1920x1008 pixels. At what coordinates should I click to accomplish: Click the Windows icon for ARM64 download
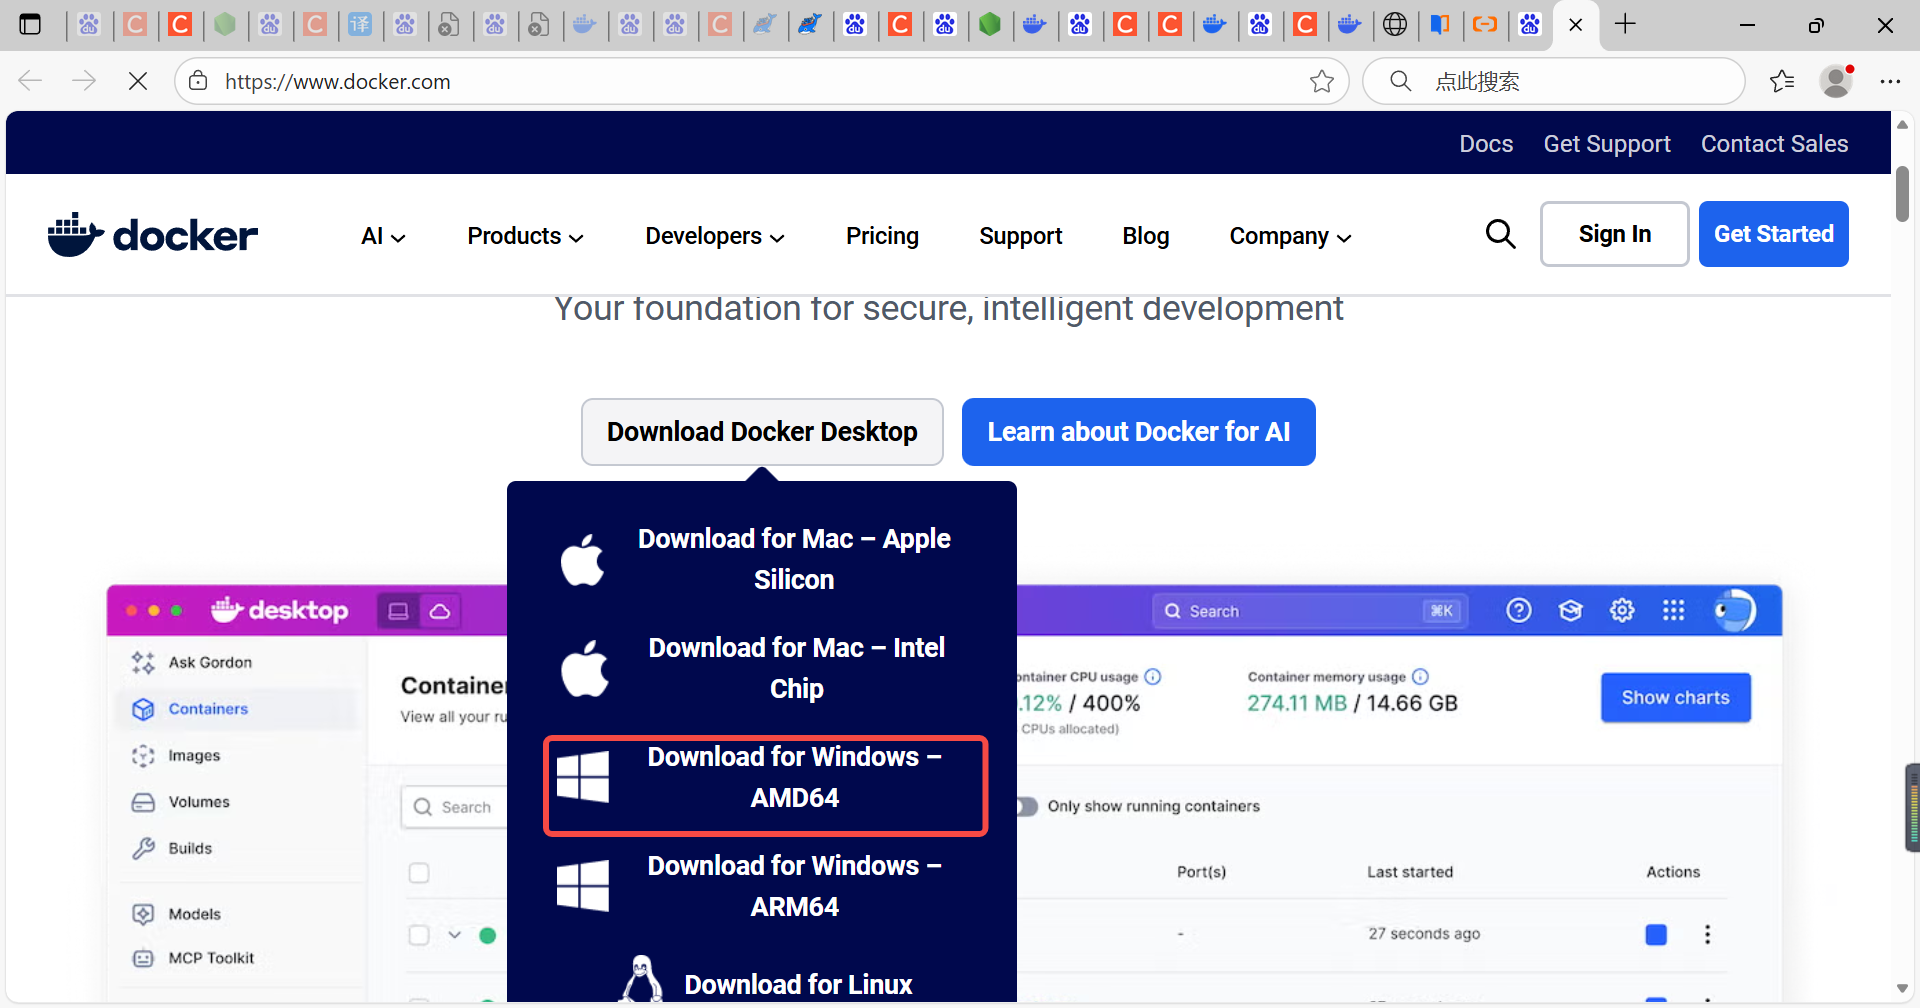(x=583, y=886)
